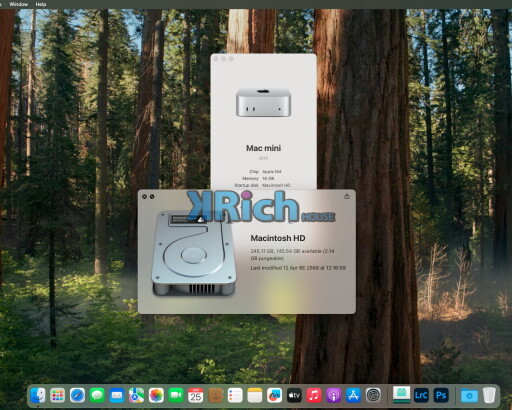Open the Downloads folder in the Dock
Image resolution: width=512 pixels, height=410 pixels.
point(469,396)
